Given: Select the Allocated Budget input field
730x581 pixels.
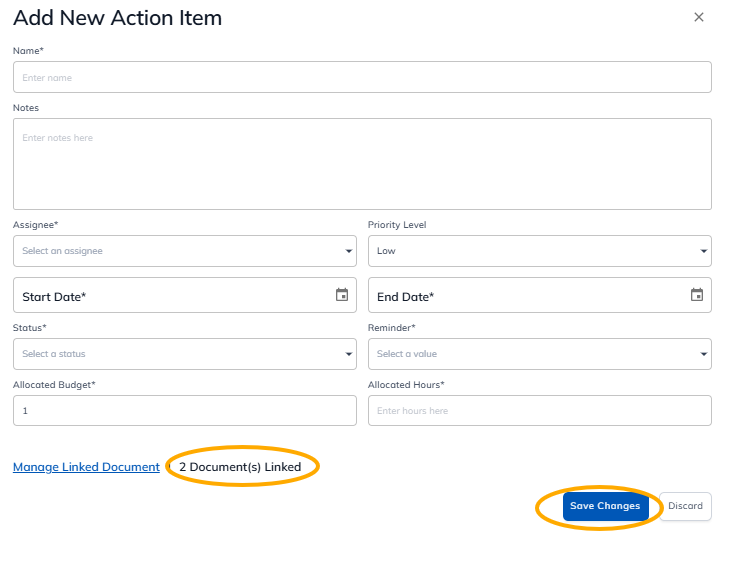Looking at the screenshot, I should tap(184, 411).
